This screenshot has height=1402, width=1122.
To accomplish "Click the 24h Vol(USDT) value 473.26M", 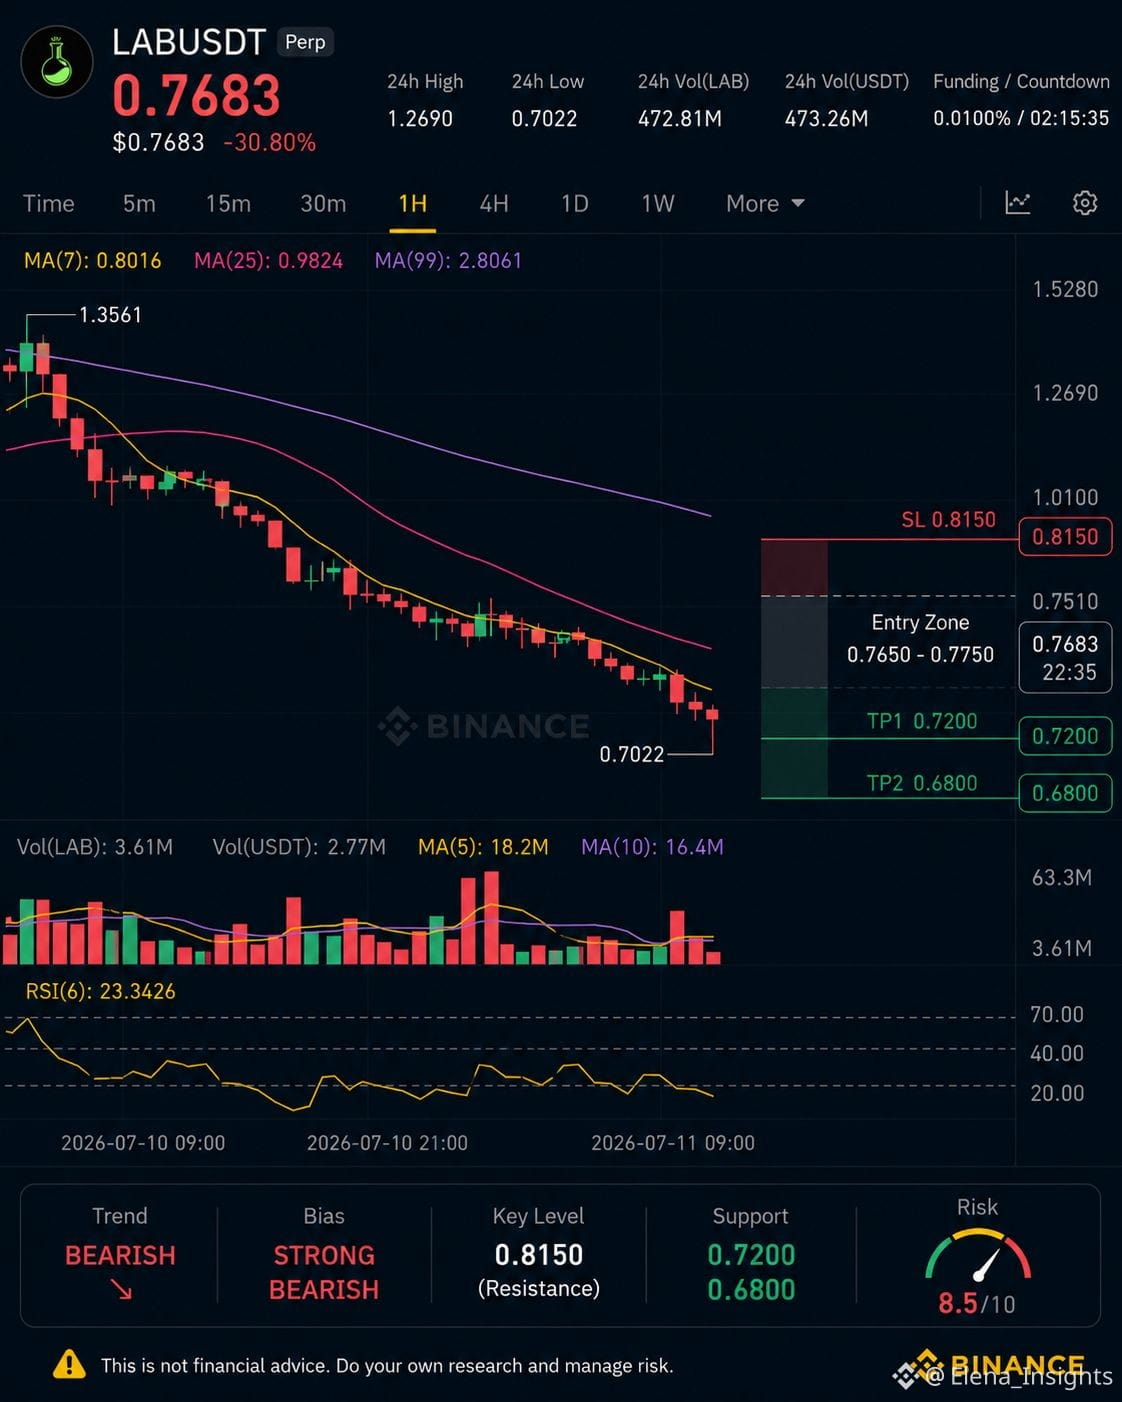I will coord(826,119).
